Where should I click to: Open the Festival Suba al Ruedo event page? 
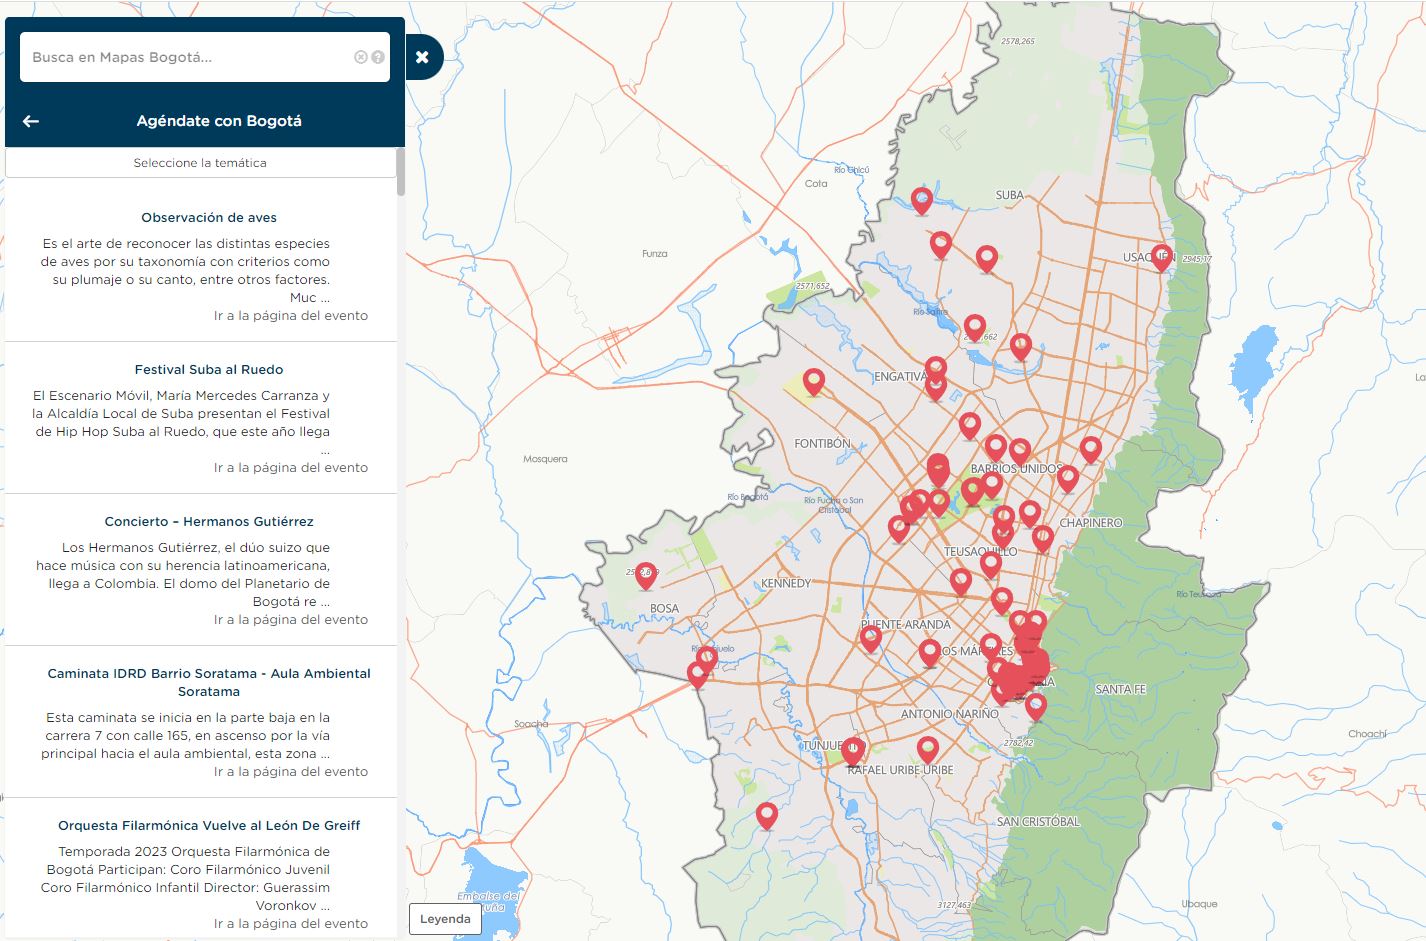pos(290,467)
